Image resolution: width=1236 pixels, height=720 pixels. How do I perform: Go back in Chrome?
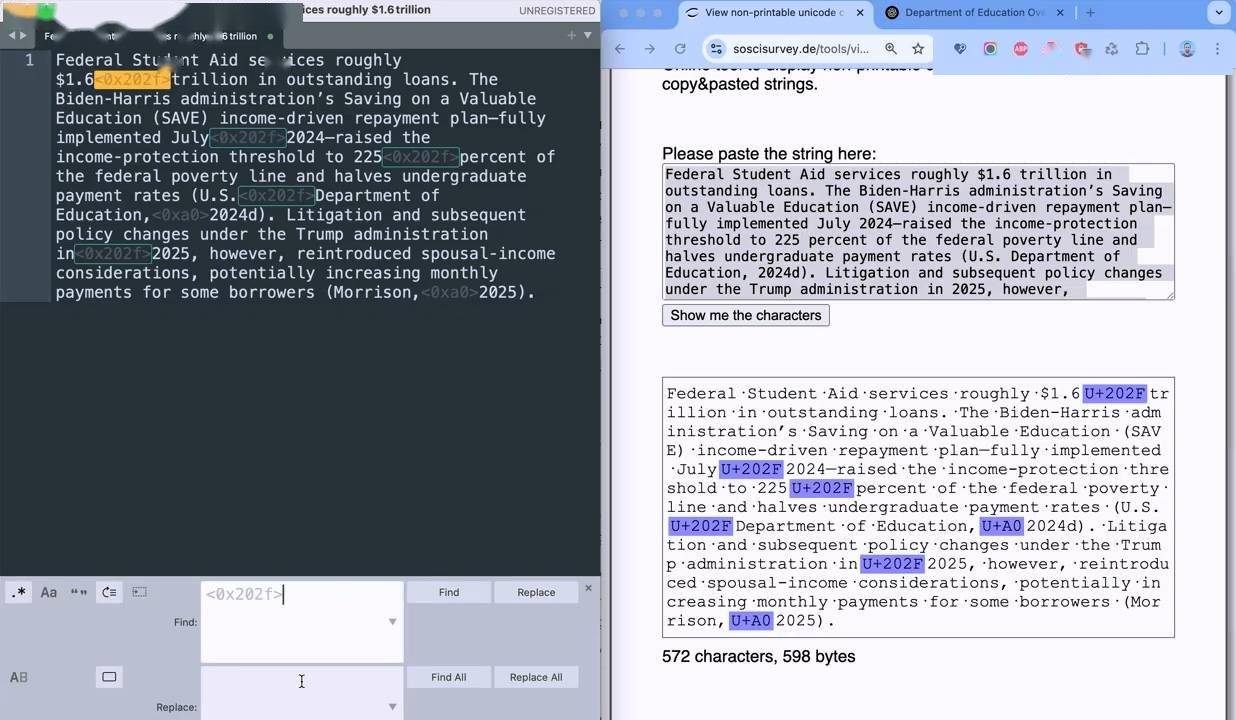[x=620, y=48]
